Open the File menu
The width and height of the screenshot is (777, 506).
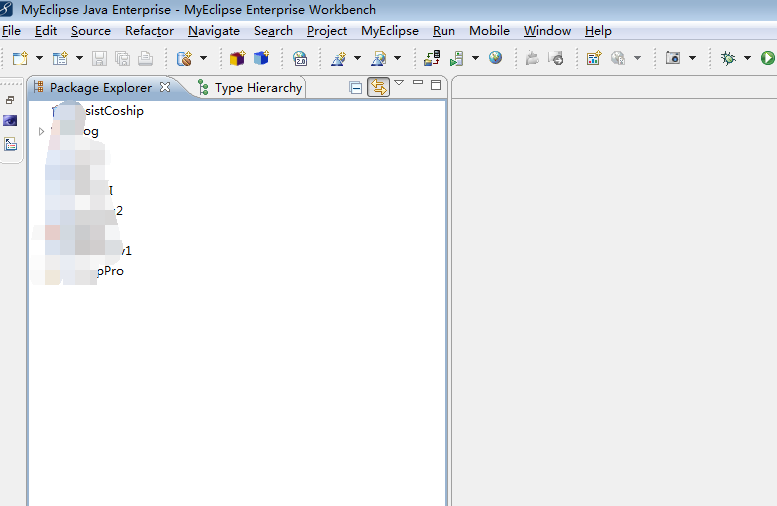11,31
